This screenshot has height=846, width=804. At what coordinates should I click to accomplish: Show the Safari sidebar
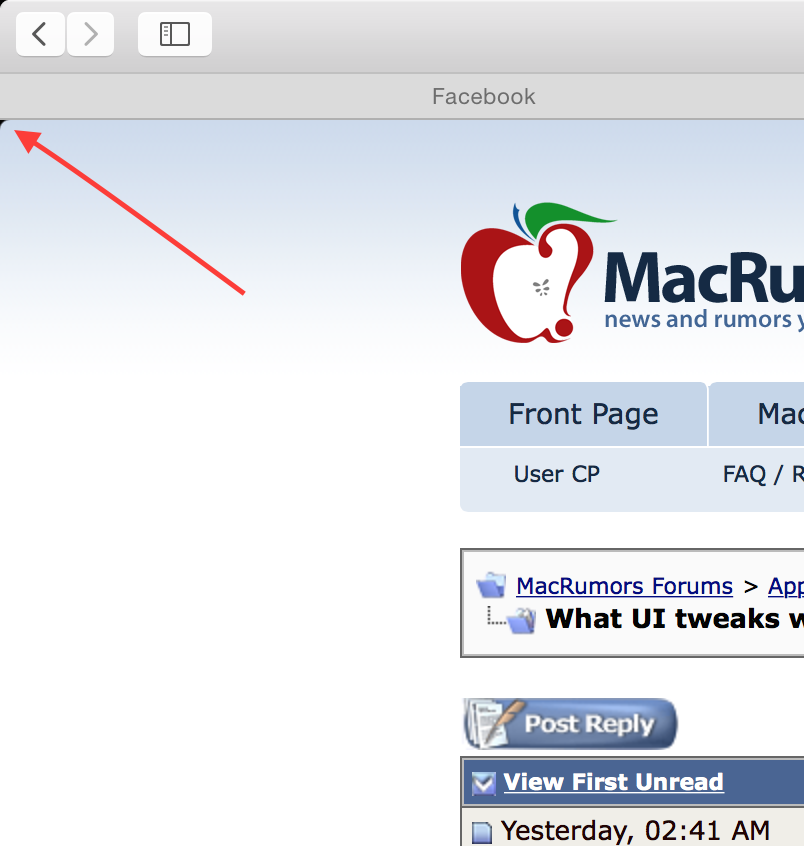coord(175,34)
